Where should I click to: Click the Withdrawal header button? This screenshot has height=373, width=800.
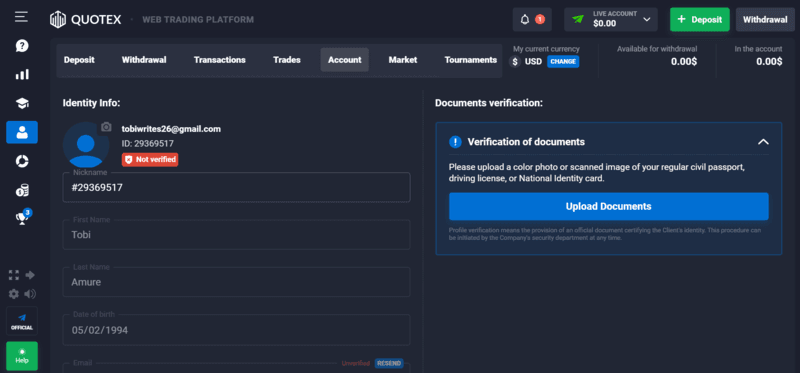765,20
